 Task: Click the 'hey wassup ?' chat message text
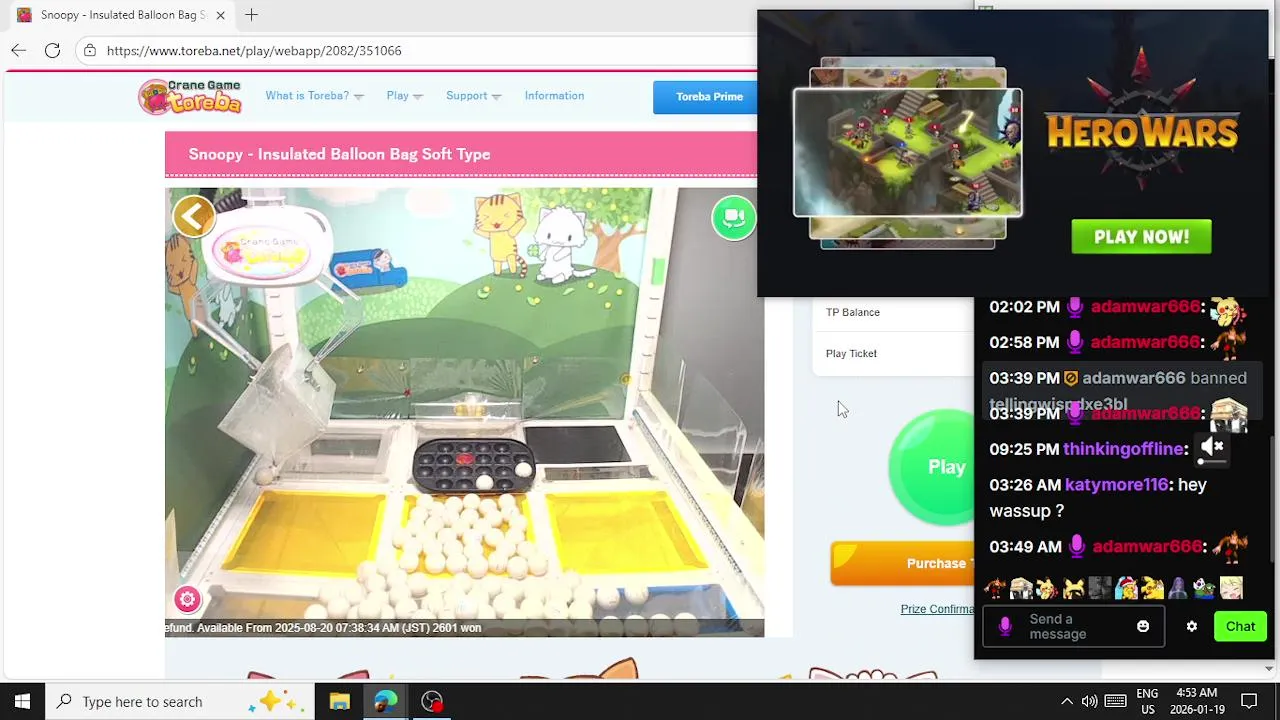coord(1098,497)
